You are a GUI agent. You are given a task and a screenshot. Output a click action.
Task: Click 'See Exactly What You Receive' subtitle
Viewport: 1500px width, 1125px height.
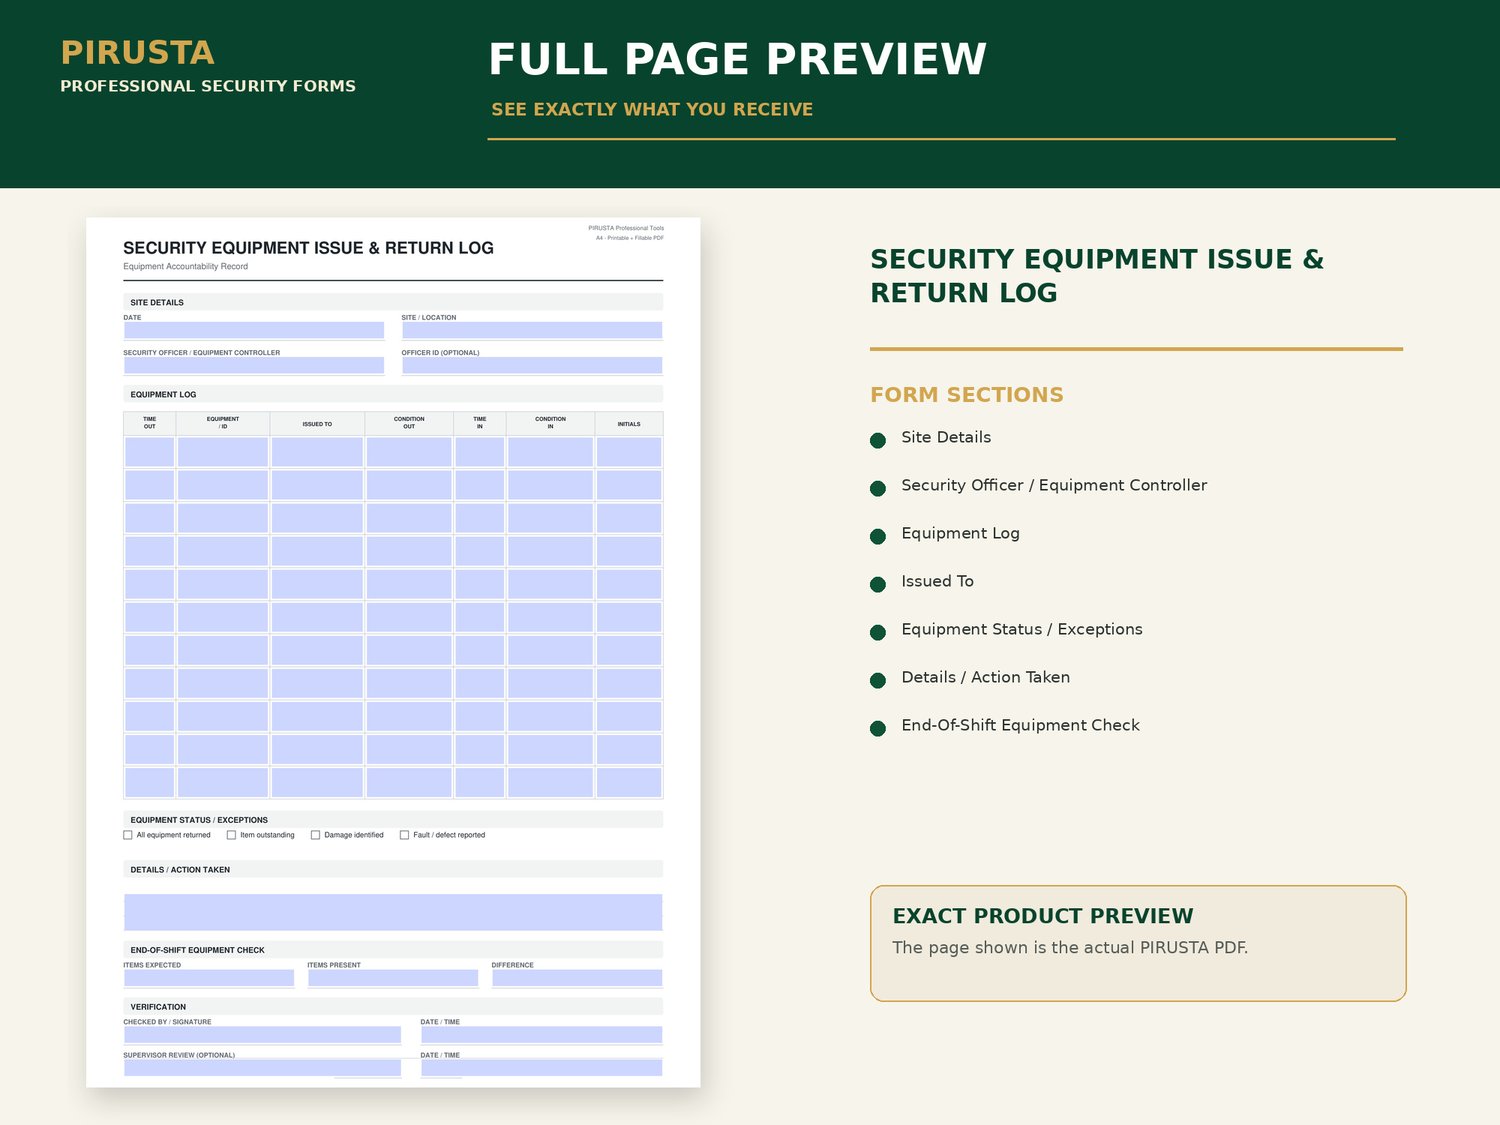click(652, 109)
